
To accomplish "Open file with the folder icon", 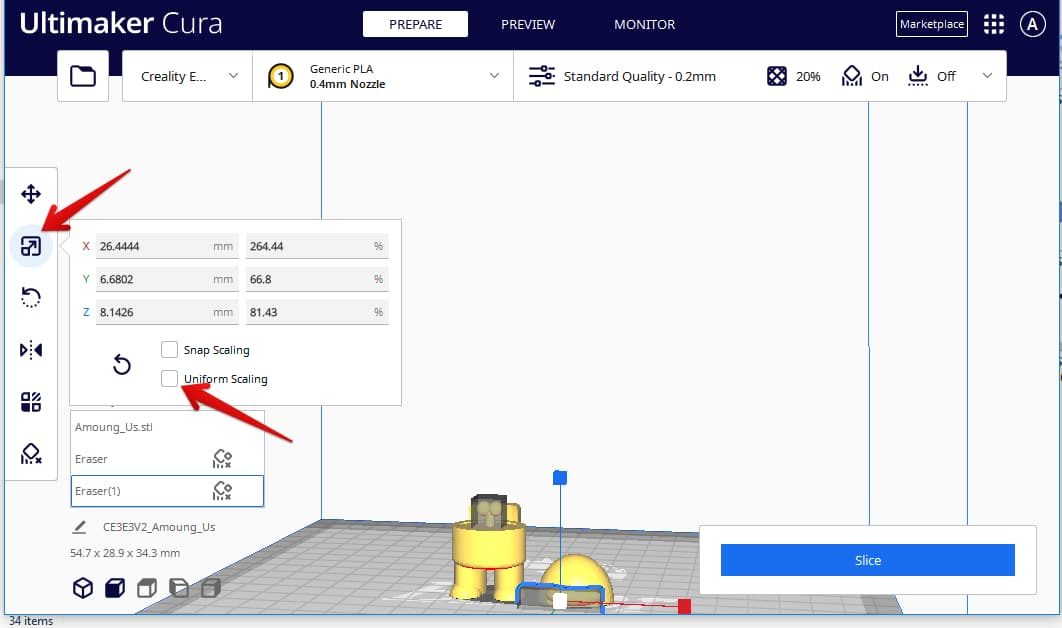I will tap(83, 76).
